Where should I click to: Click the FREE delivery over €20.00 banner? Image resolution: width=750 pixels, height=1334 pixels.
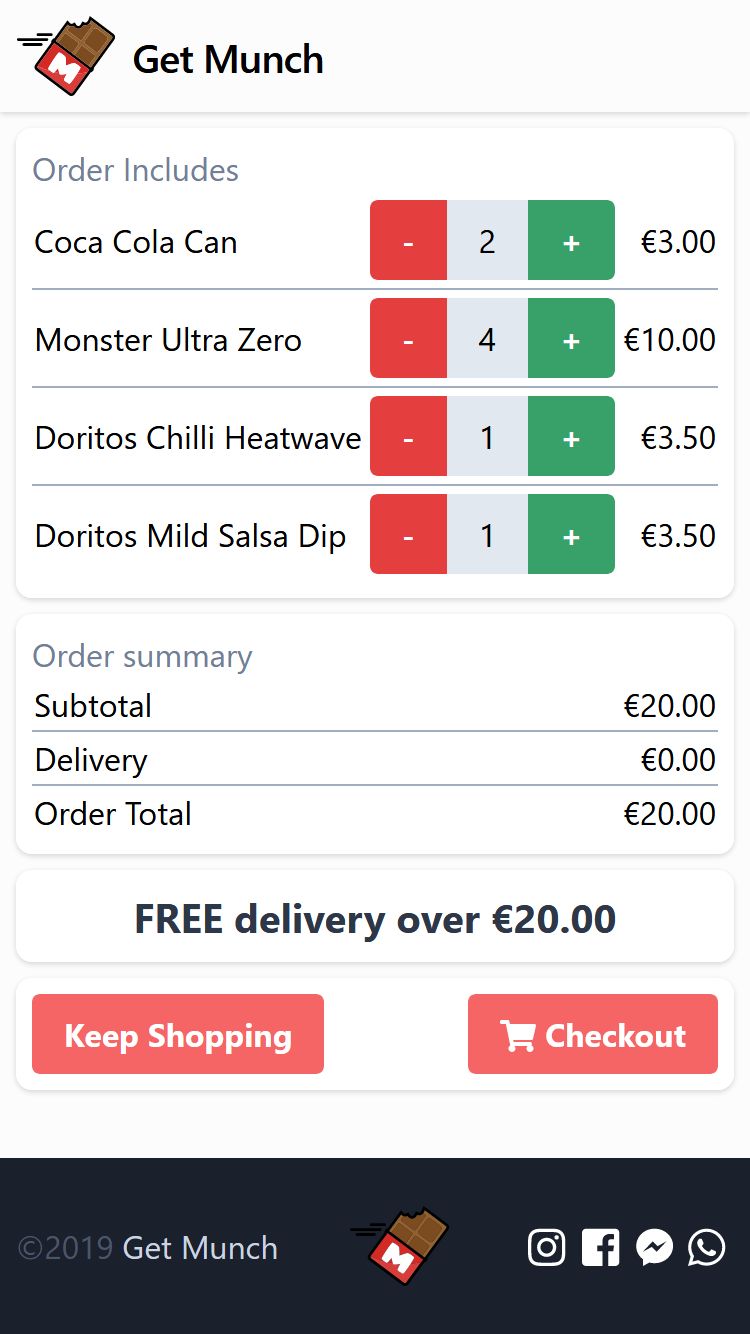click(375, 917)
